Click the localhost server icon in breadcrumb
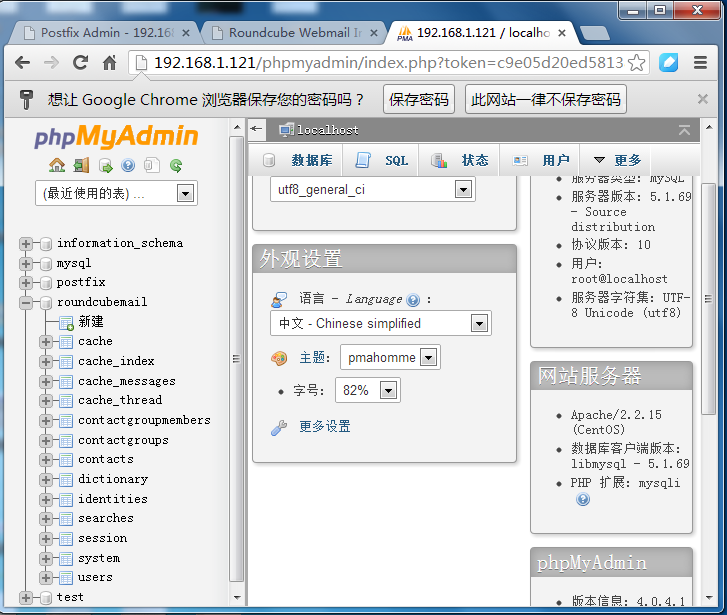This screenshot has width=727, height=615. pyautogui.click(x=286, y=130)
